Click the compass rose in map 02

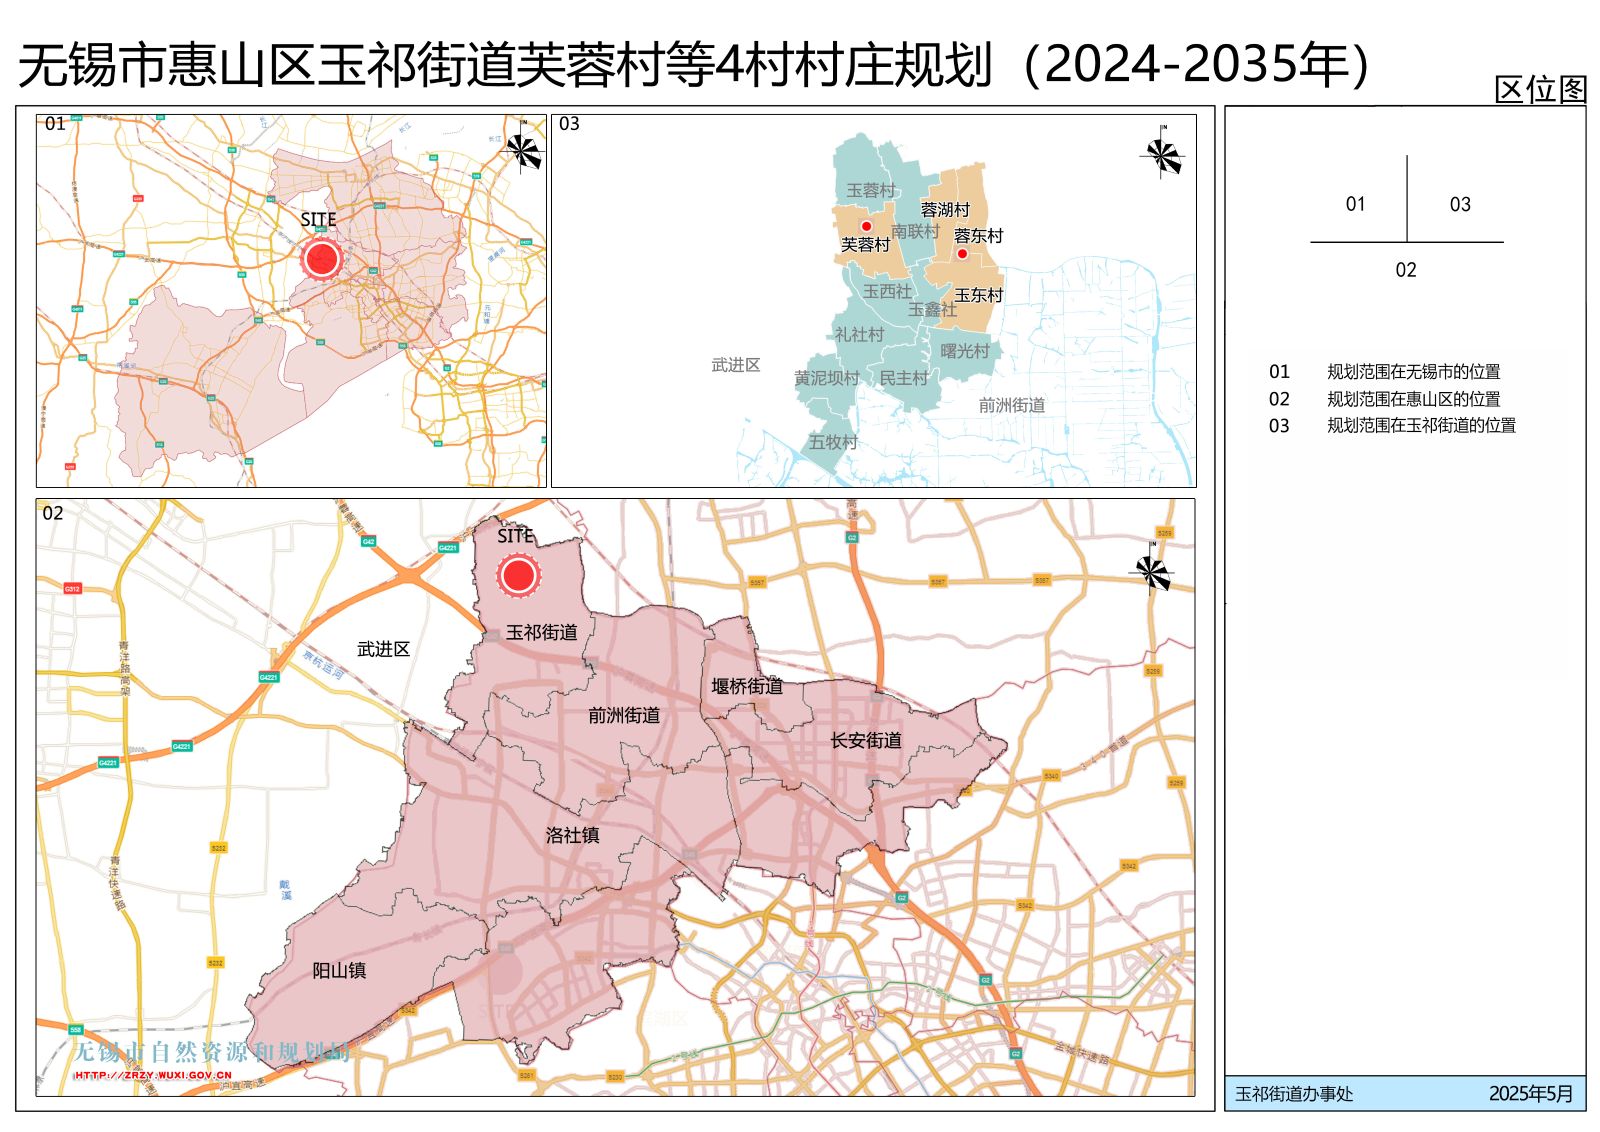(1151, 573)
